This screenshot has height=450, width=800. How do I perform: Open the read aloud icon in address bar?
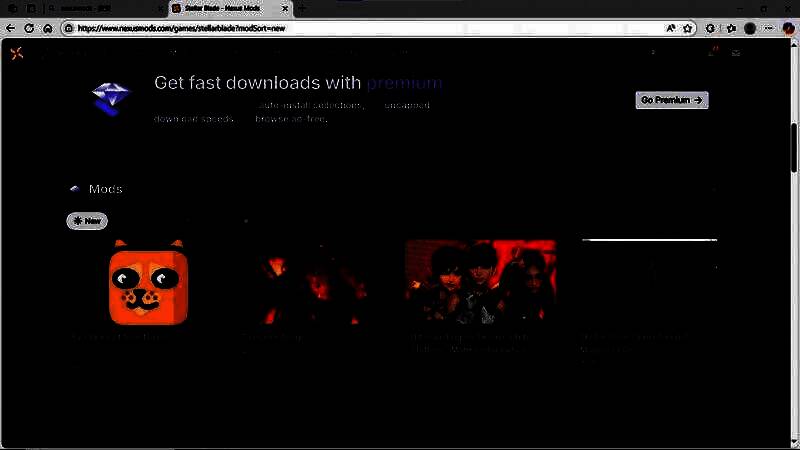click(670, 28)
